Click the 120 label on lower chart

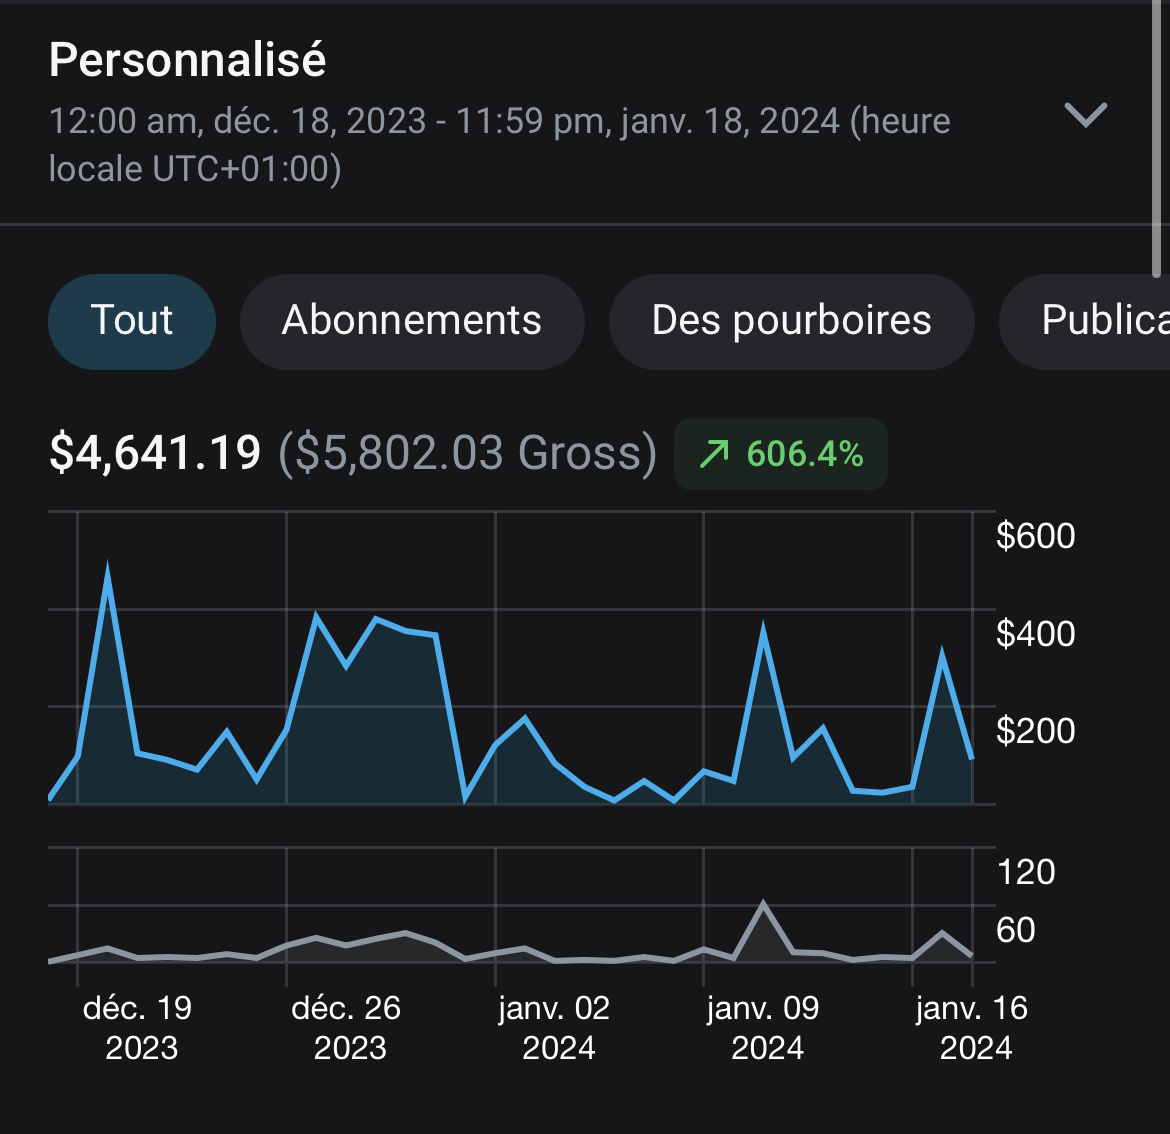pyautogui.click(x=1026, y=873)
